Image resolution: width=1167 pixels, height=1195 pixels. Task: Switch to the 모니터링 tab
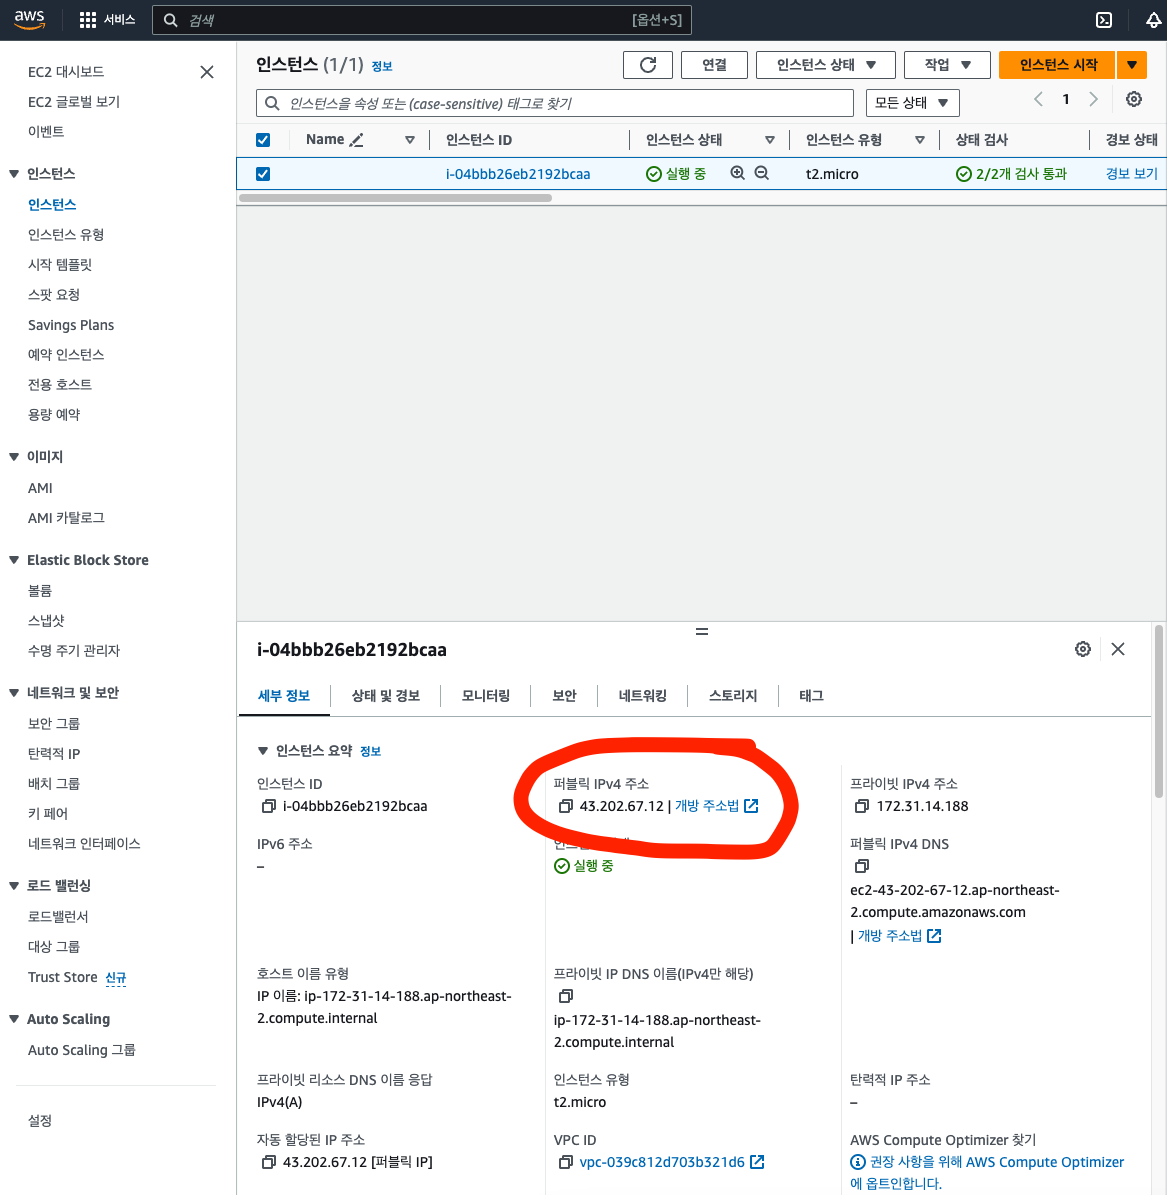(486, 696)
